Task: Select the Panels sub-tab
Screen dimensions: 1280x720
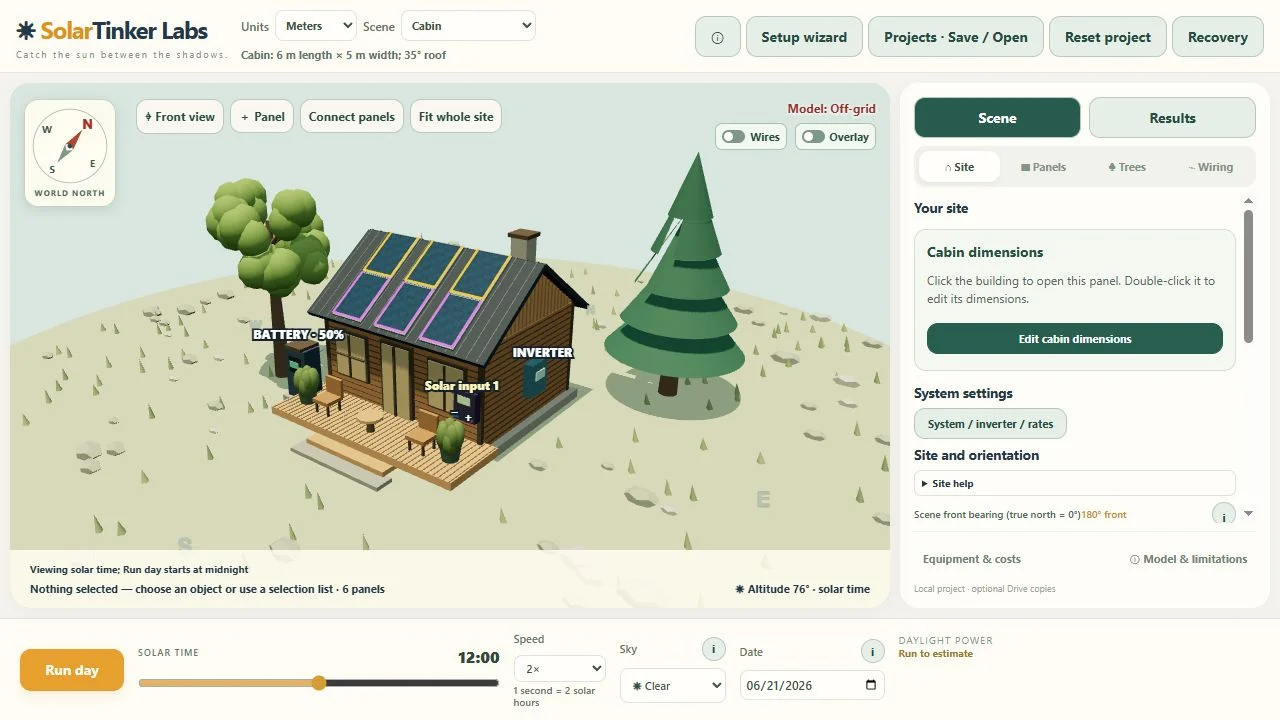Action: click(1043, 167)
